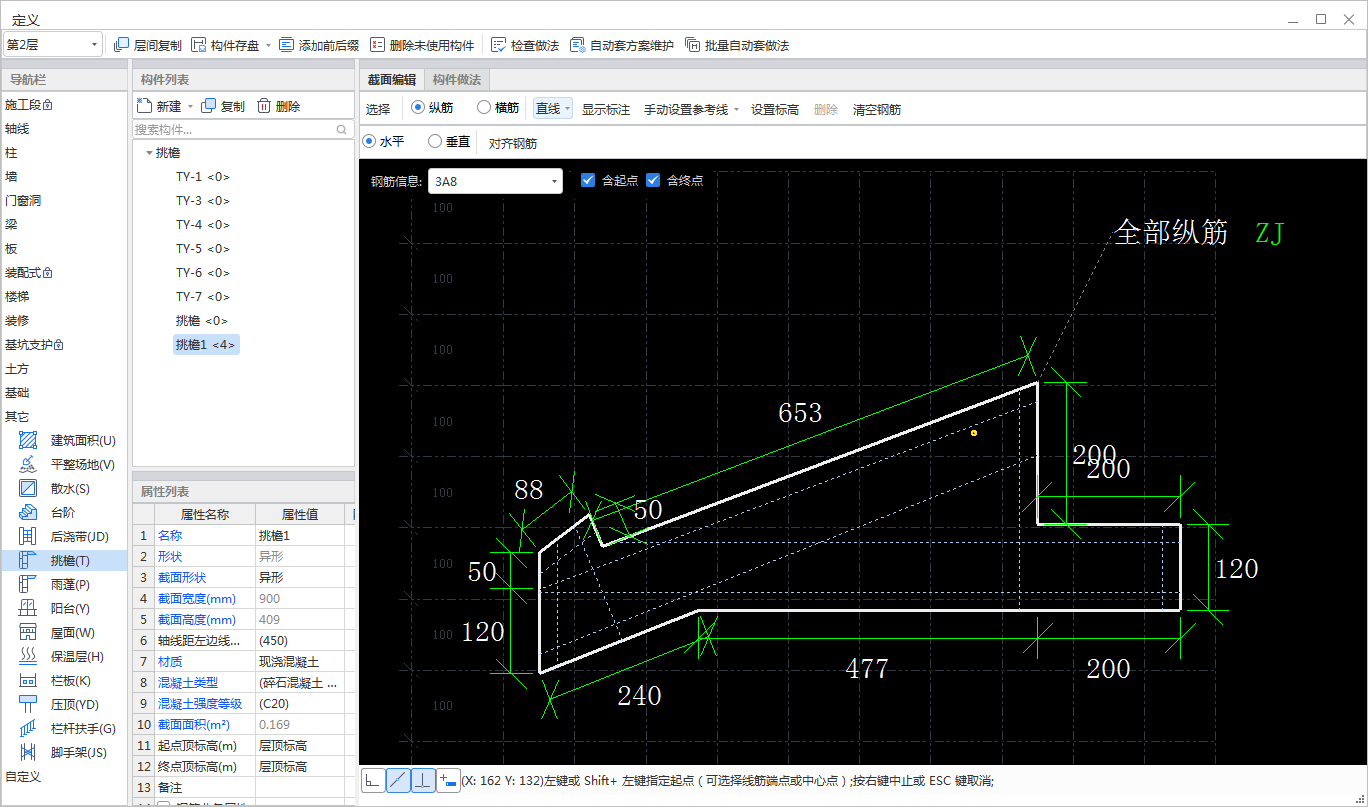The width and height of the screenshot is (1368, 807).
Task: Select the 栏板(K) icon
Action: [29, 680]
